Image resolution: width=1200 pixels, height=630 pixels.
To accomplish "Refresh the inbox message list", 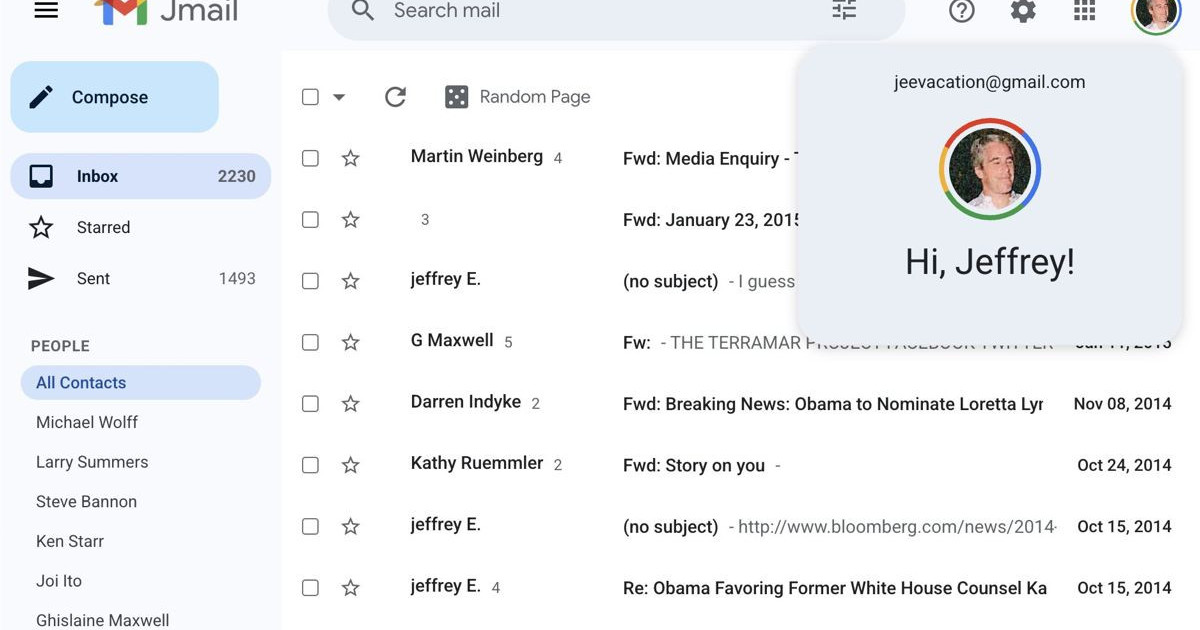I will [x=395, y=97].
